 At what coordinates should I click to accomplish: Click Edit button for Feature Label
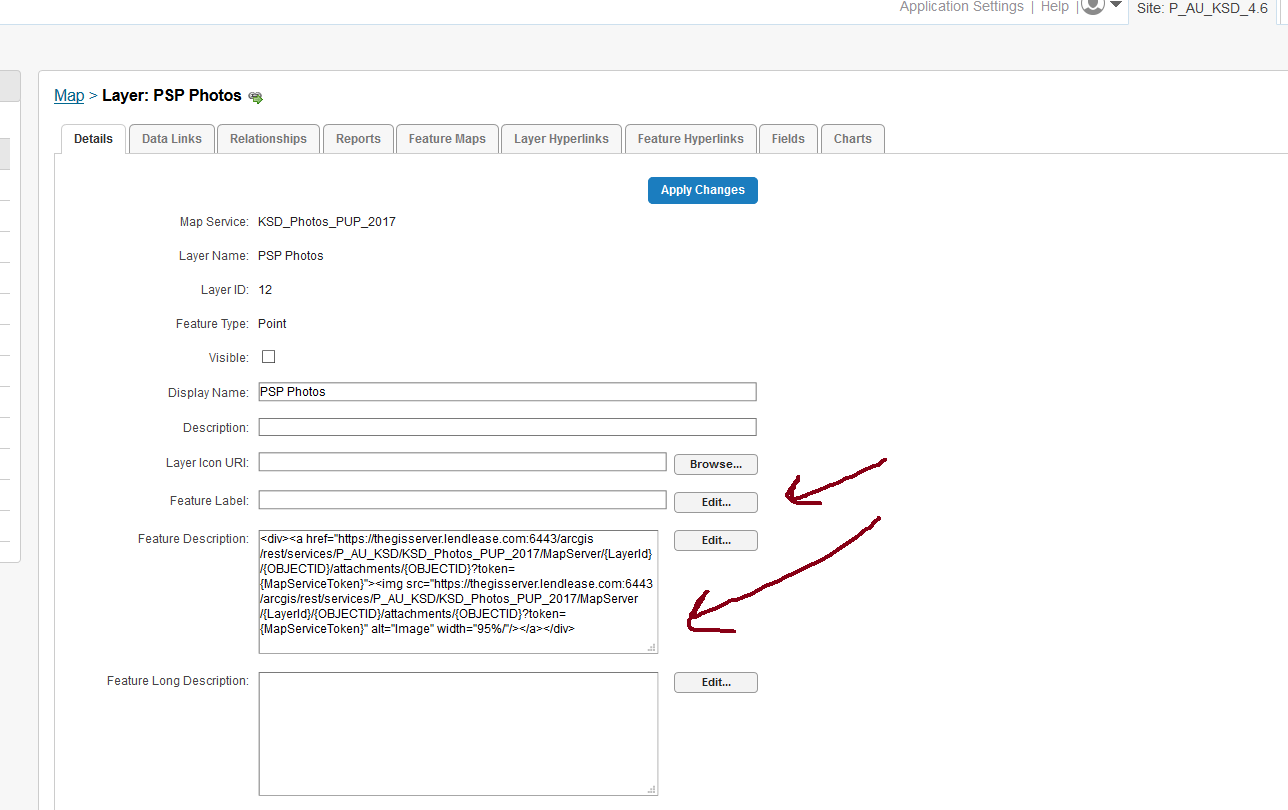coord(716,502)
